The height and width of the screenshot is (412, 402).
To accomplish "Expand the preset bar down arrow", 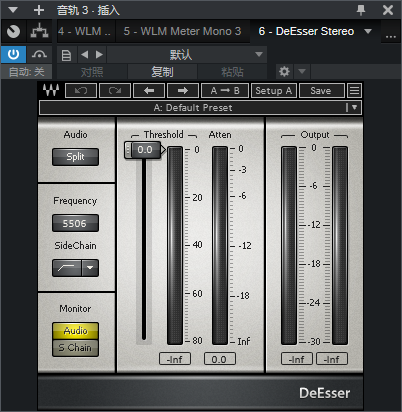I will (x=354, y=107).
